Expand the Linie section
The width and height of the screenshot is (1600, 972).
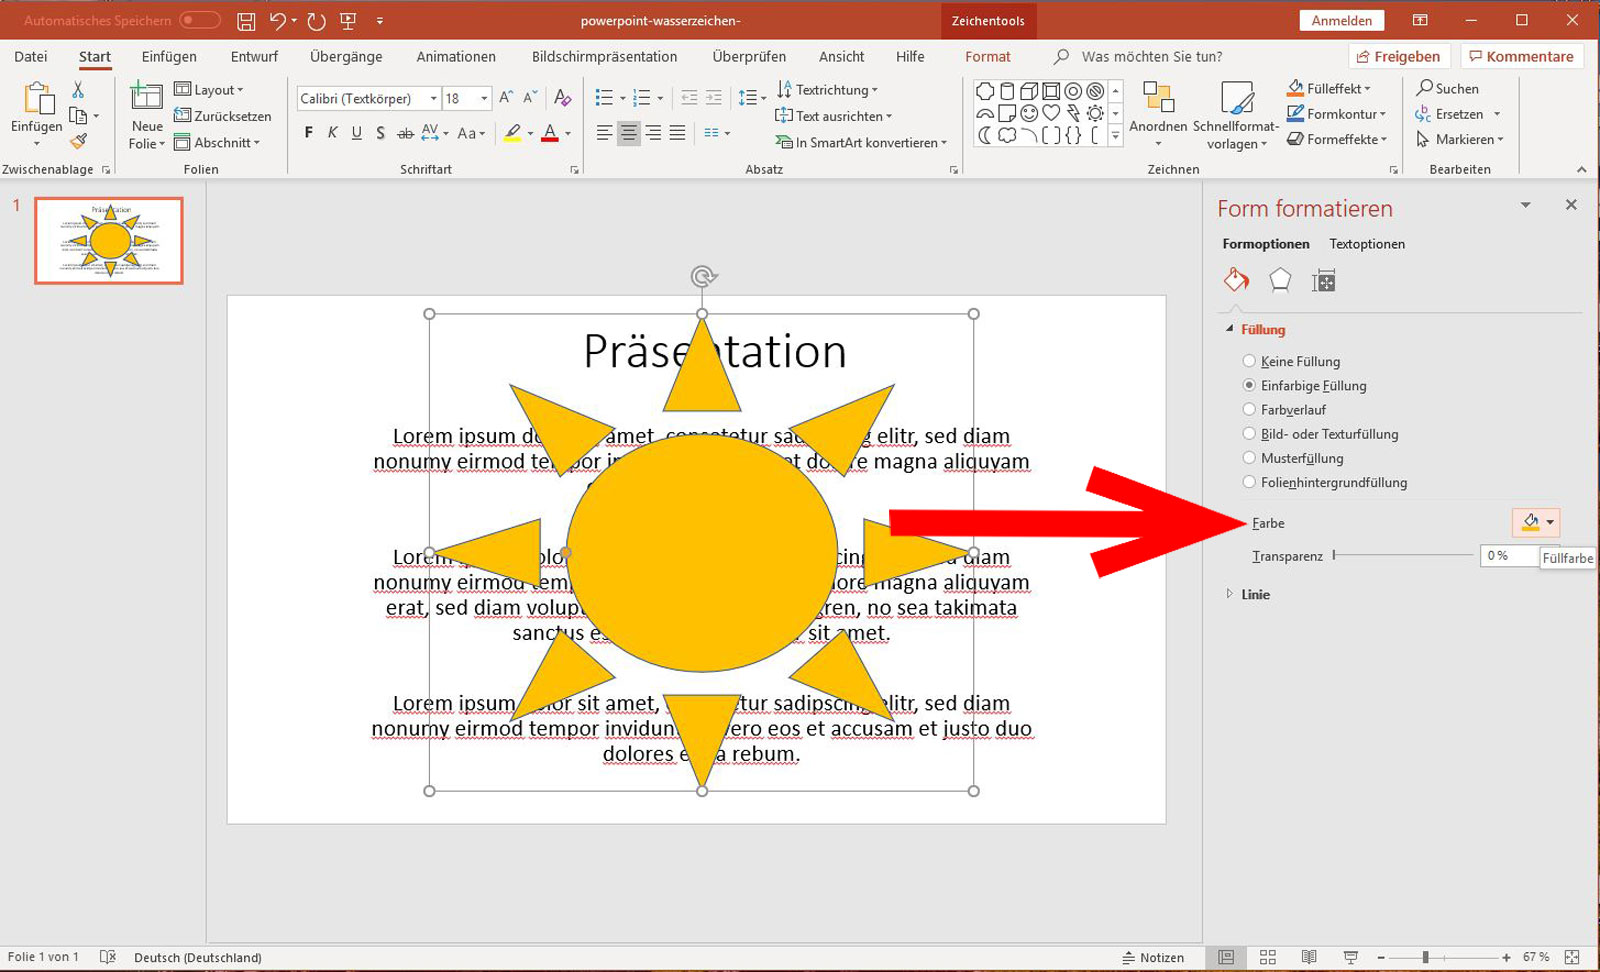point(1229,594)
